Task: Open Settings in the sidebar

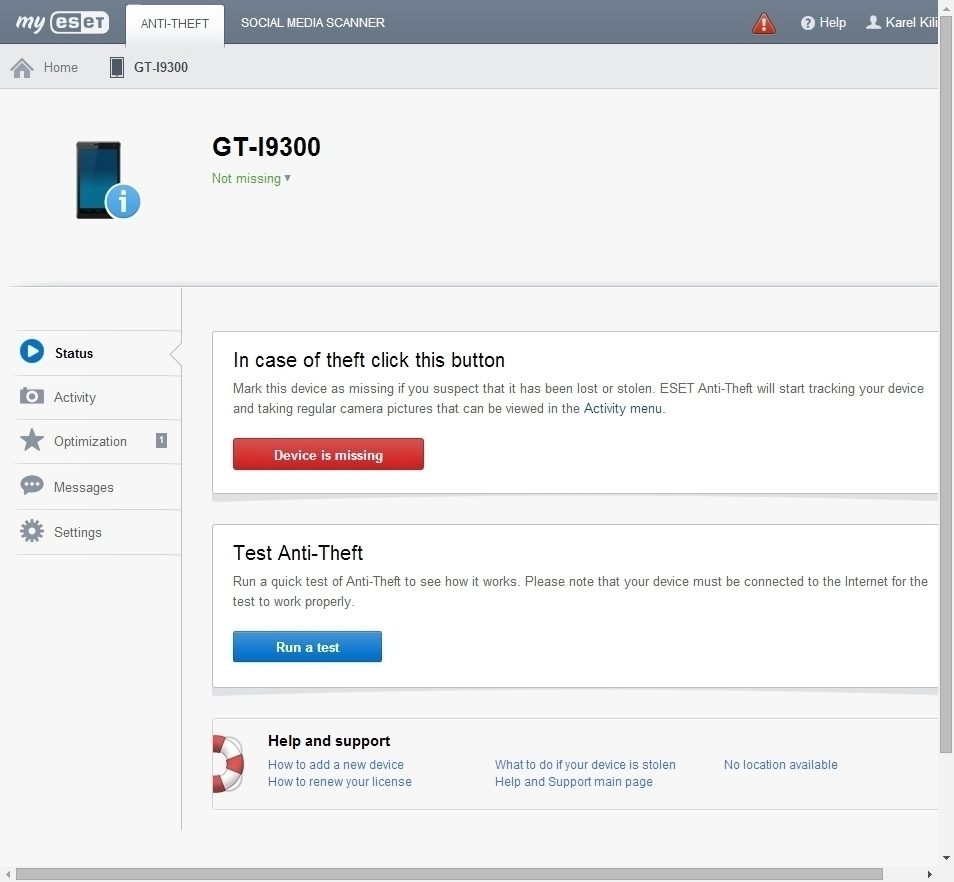Action: (x=97, y=532)
